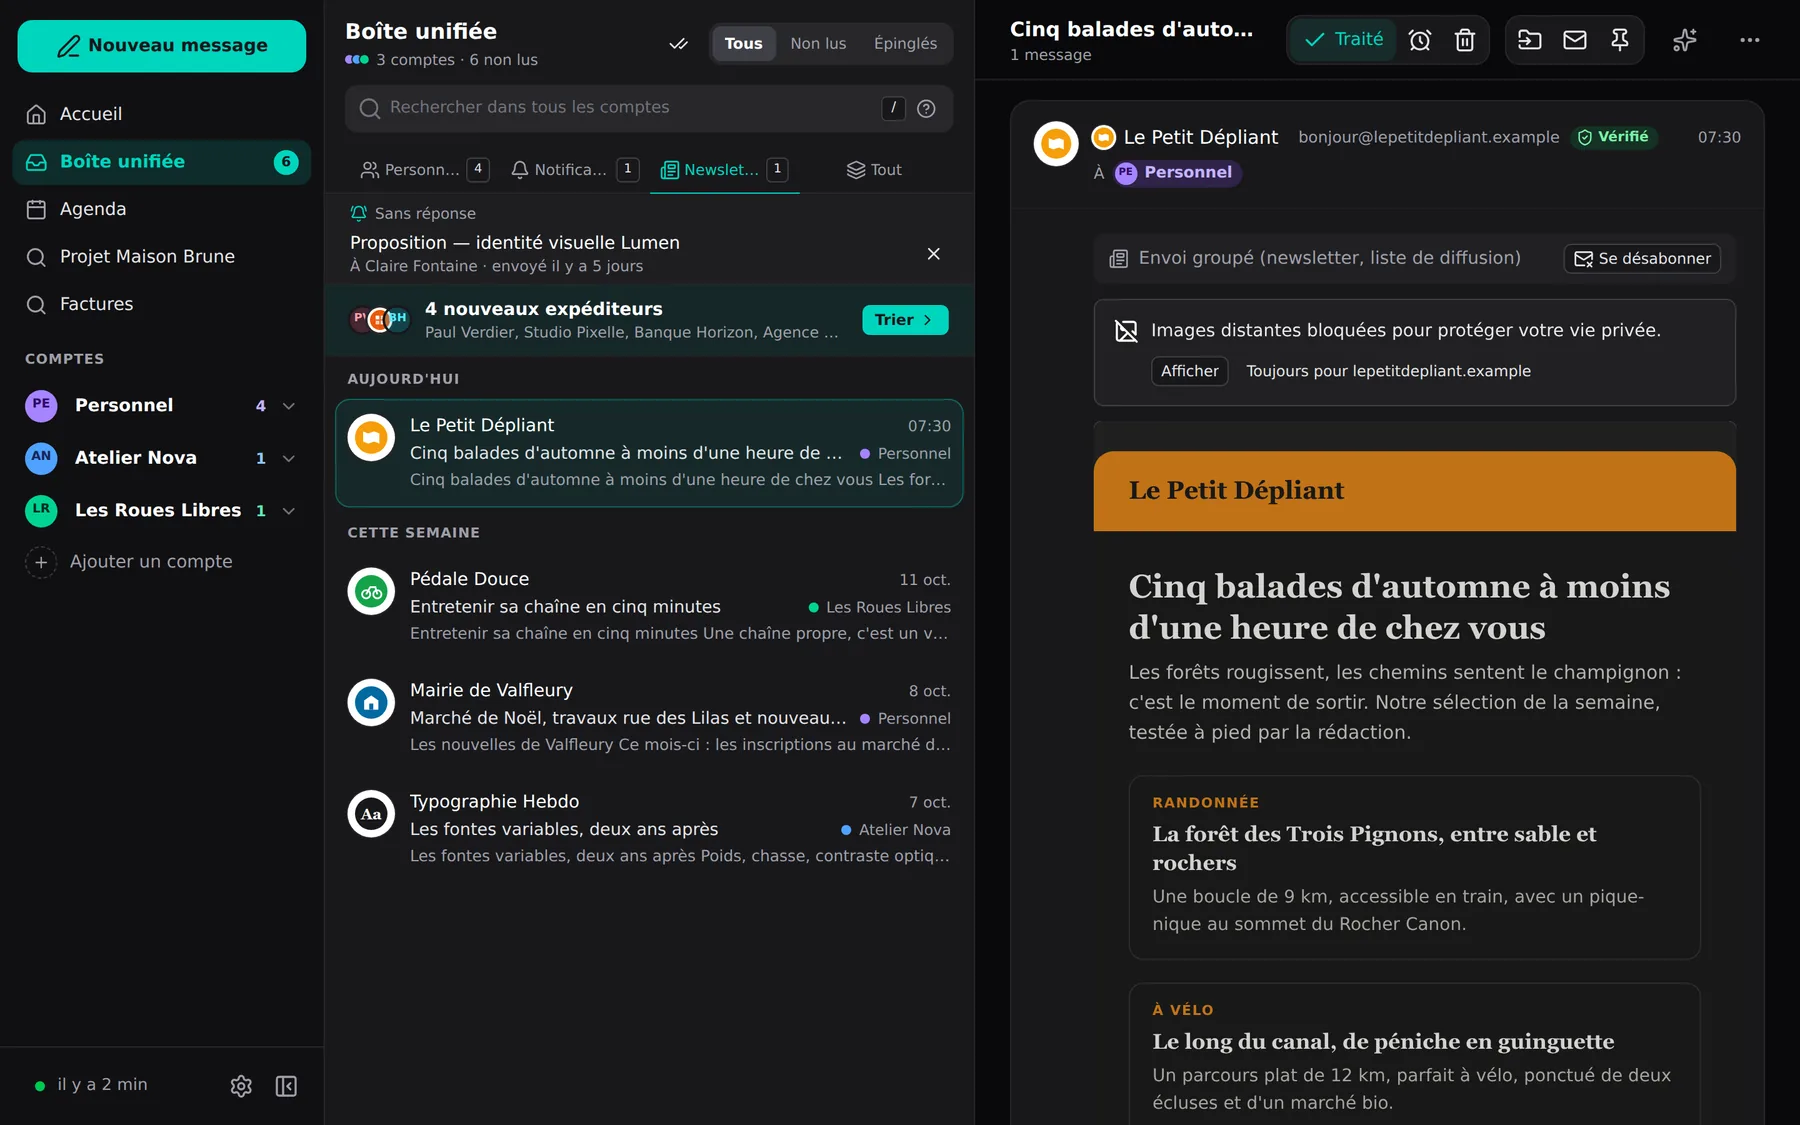Open the more options ellipsis menu

[1749, 40]
